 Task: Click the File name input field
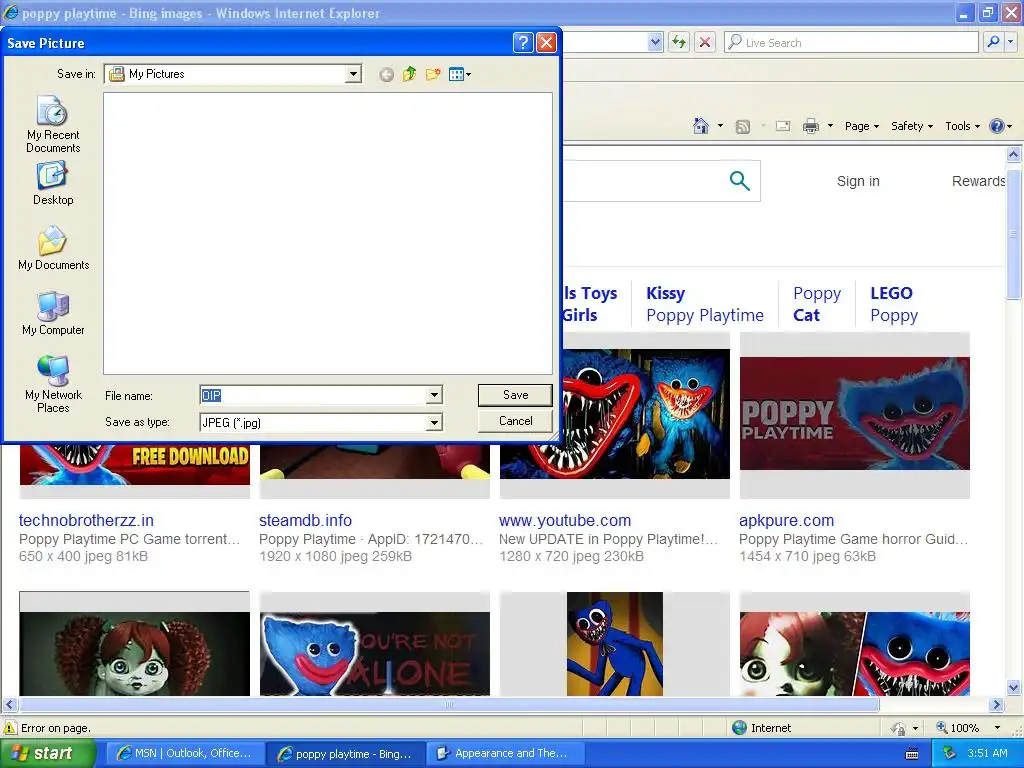point(313,395)
